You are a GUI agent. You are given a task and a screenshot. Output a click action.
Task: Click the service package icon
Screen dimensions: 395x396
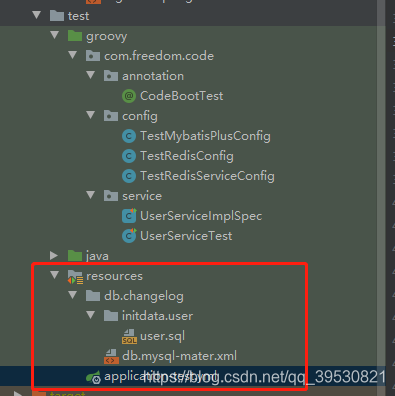tap(111, 196)
